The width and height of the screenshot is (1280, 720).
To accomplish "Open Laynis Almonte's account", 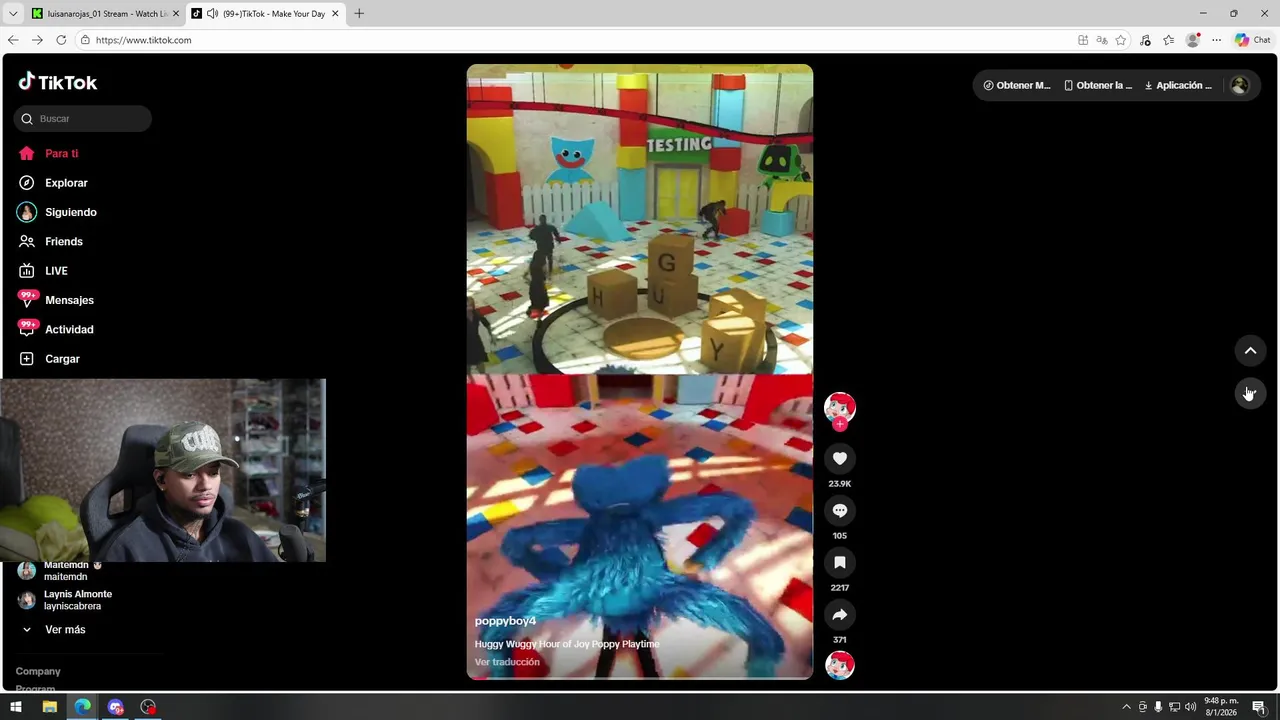I will tap(65, 600).
